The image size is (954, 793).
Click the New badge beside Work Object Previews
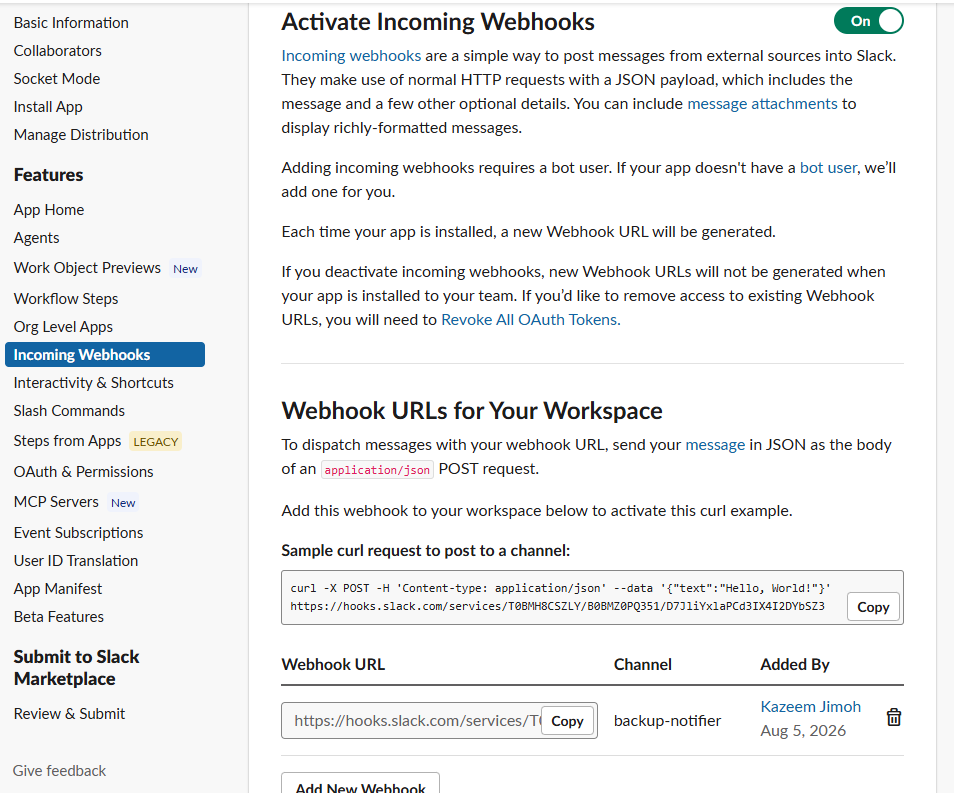(x=185, y=269)
